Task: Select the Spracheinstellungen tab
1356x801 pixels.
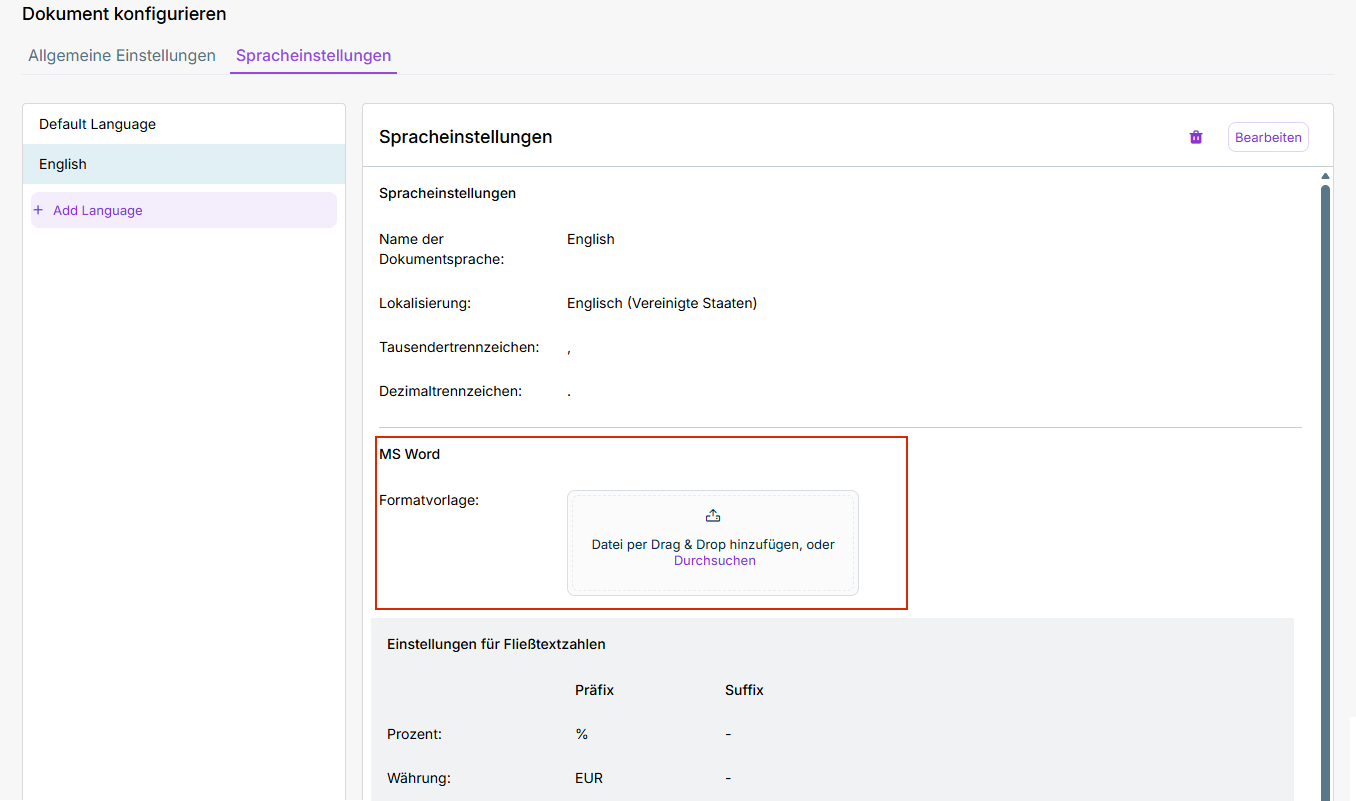Action: click(313, 56)
